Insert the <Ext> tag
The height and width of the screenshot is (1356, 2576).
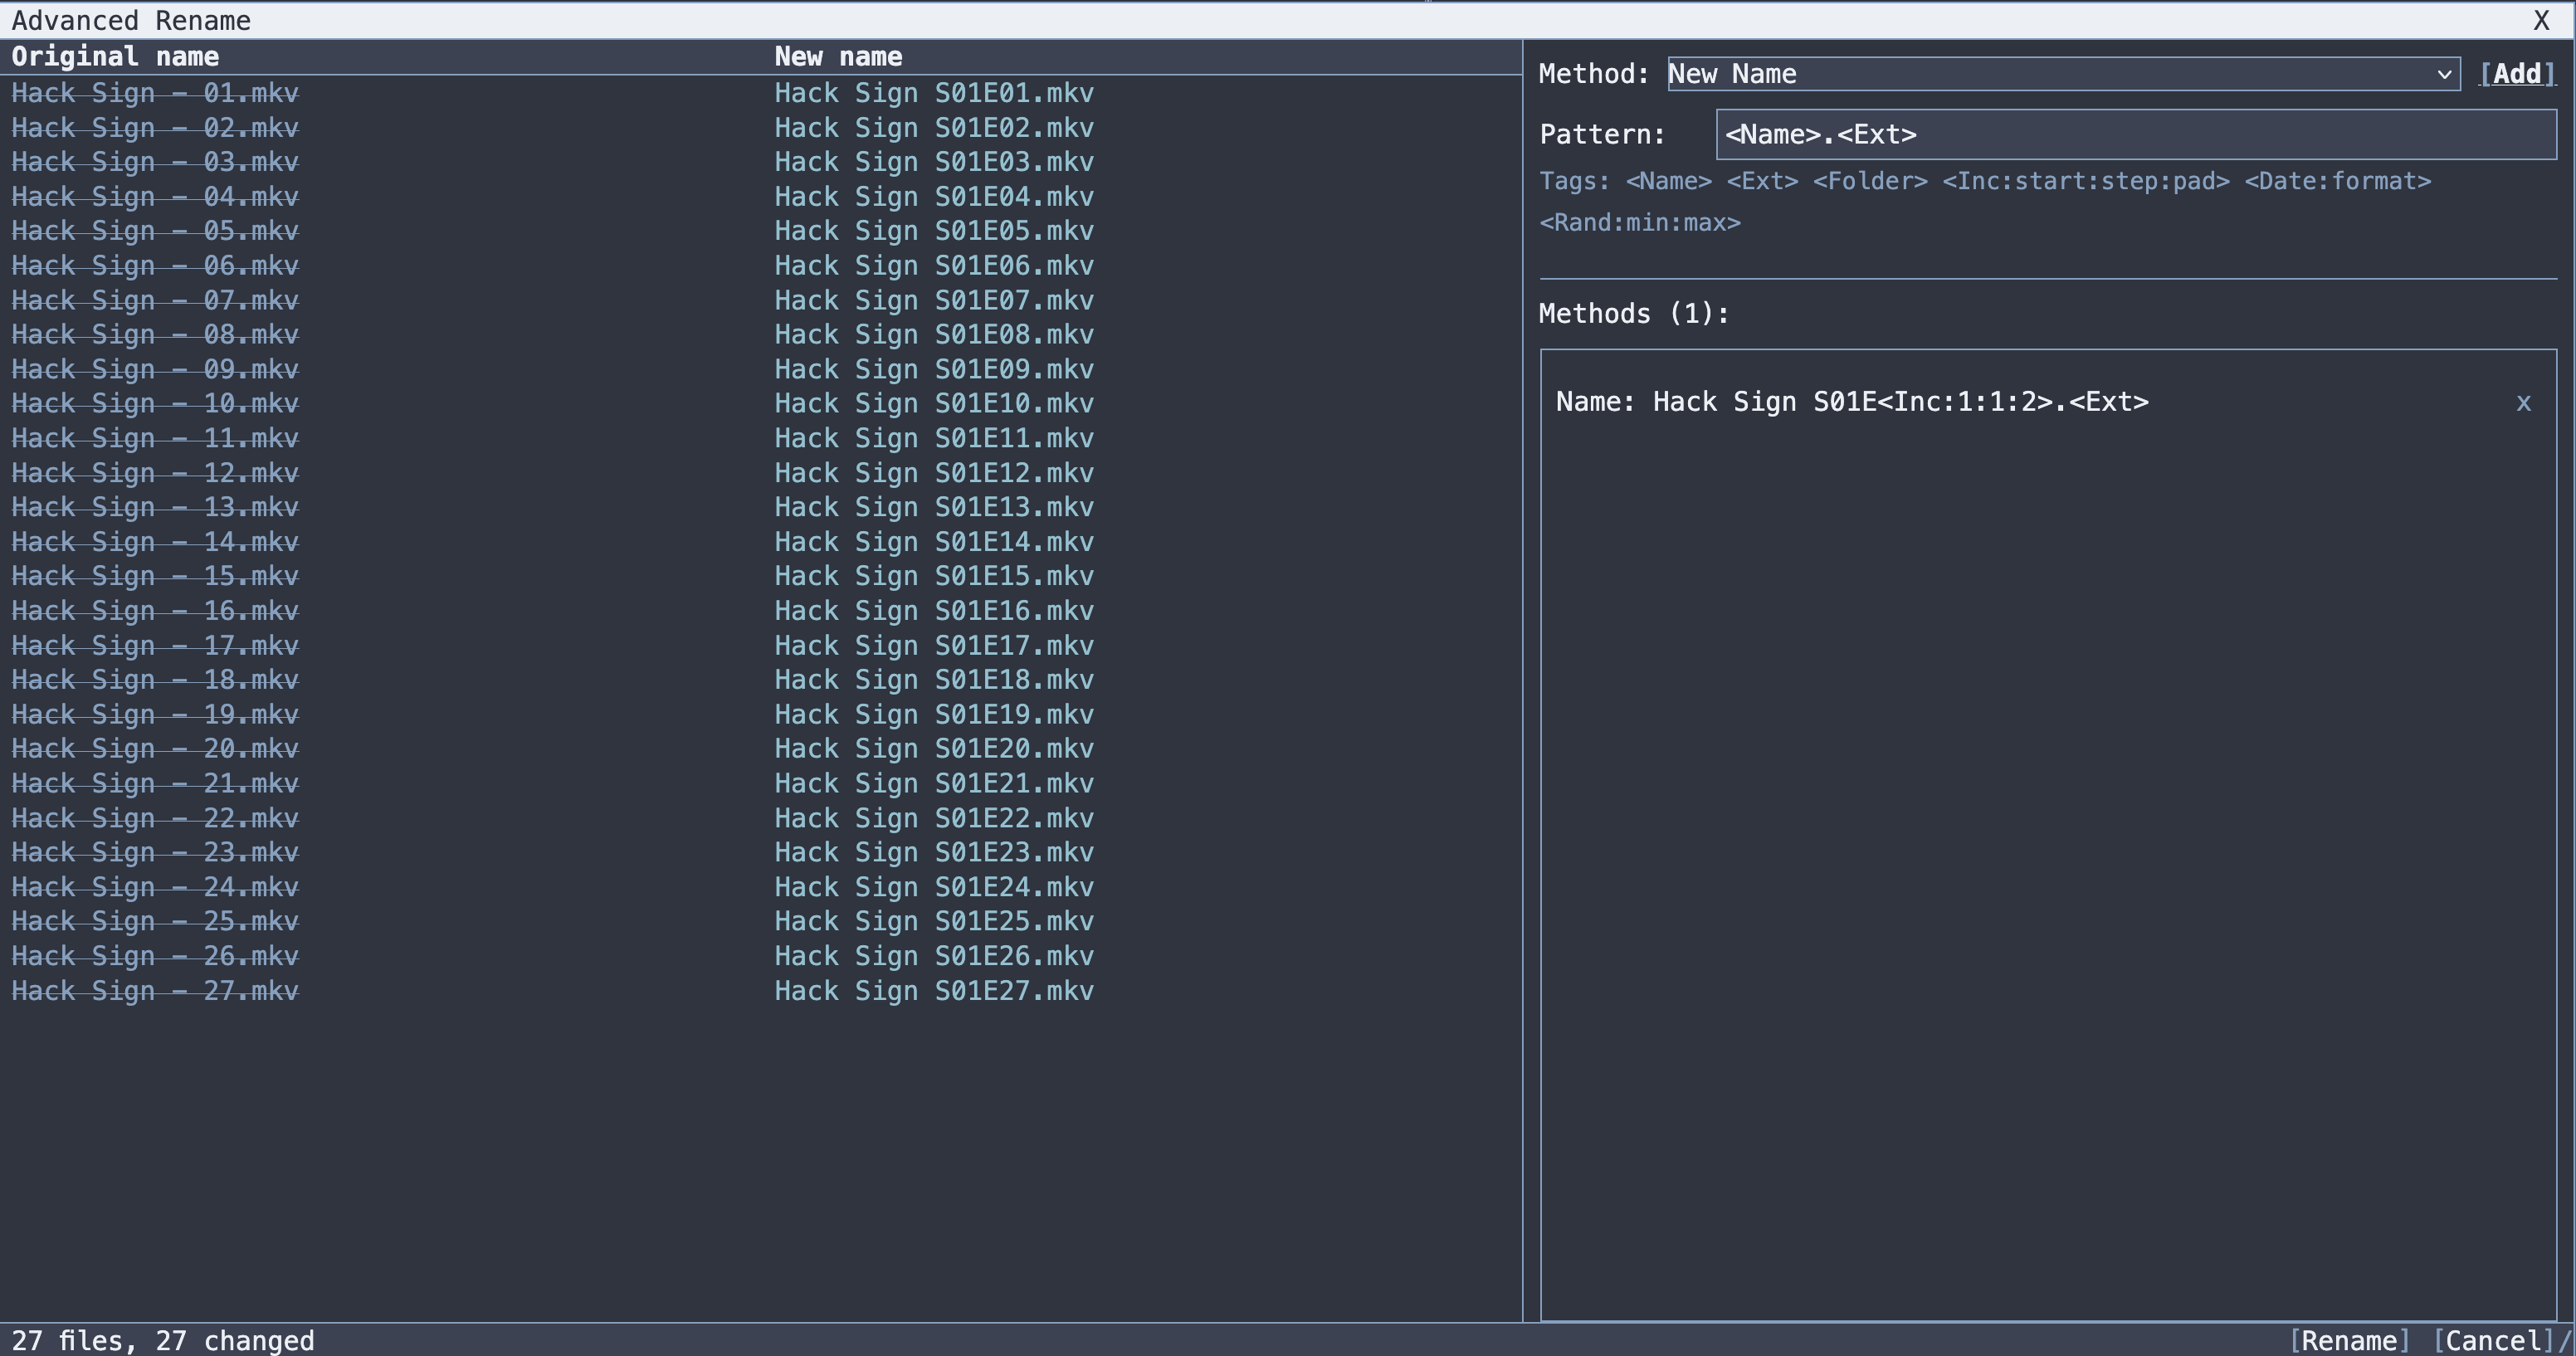[x=1762, y=181]
